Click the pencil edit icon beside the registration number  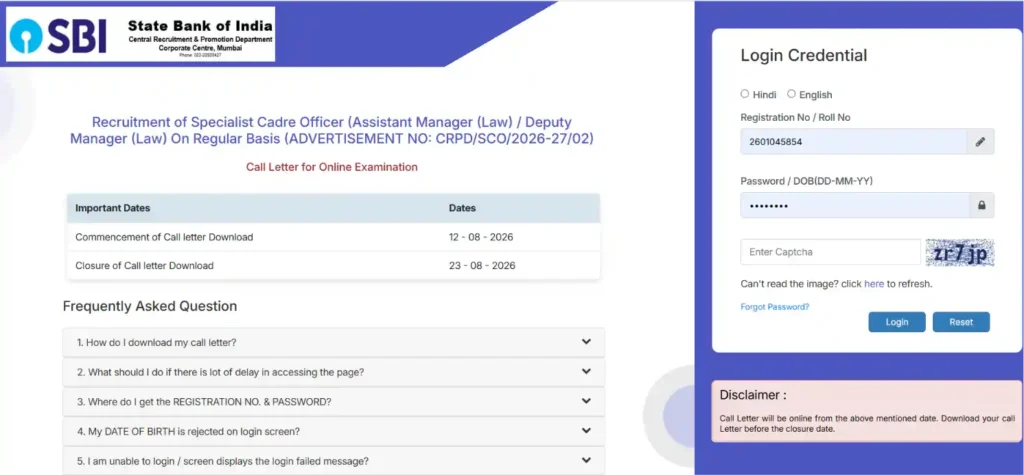[980, 142]
